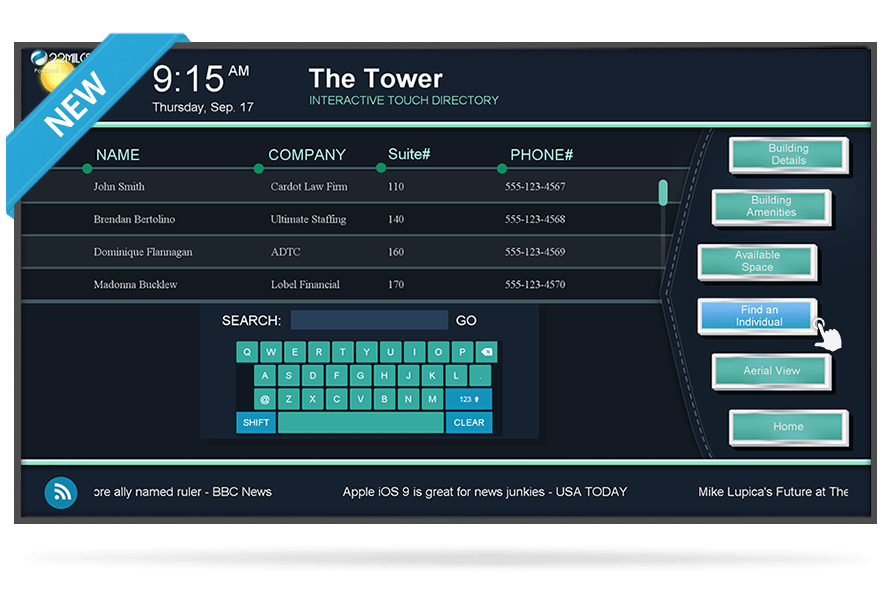Tap the R key
The width and height of the screenshot is (890, 604).
click(319, 352)
